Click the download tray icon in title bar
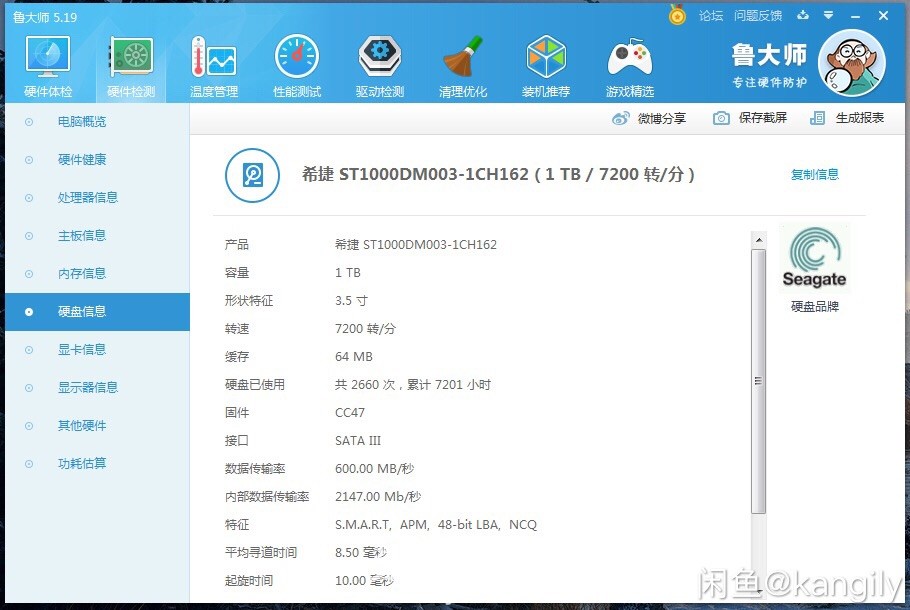 [803, 15]
